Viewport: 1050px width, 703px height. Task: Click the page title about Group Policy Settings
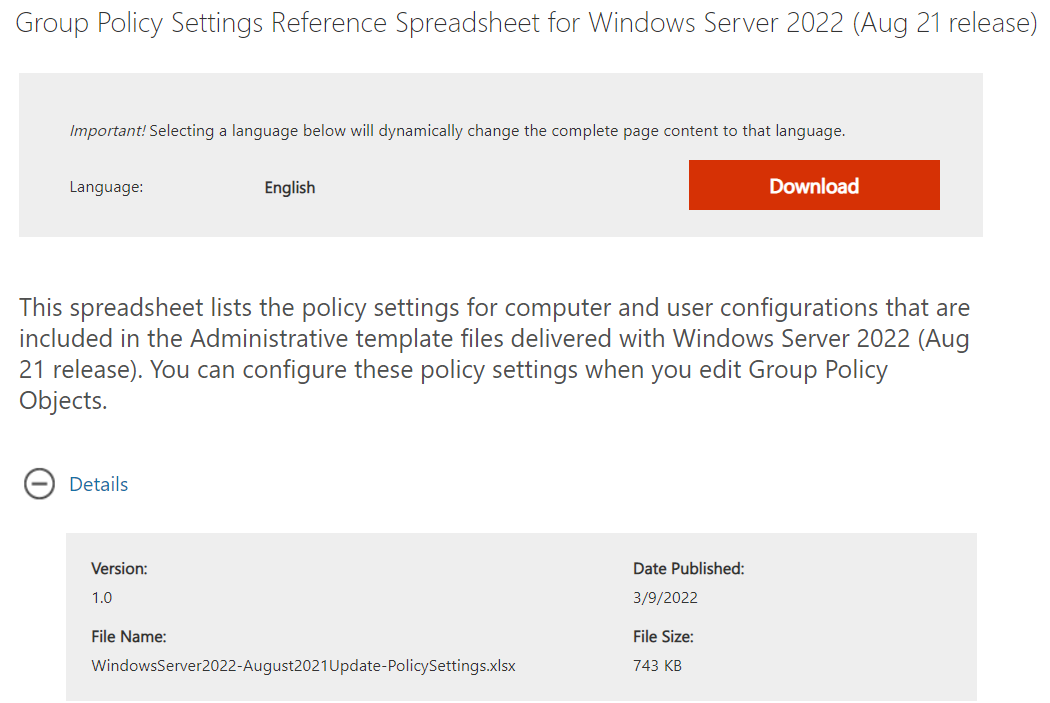coord(526,23)
